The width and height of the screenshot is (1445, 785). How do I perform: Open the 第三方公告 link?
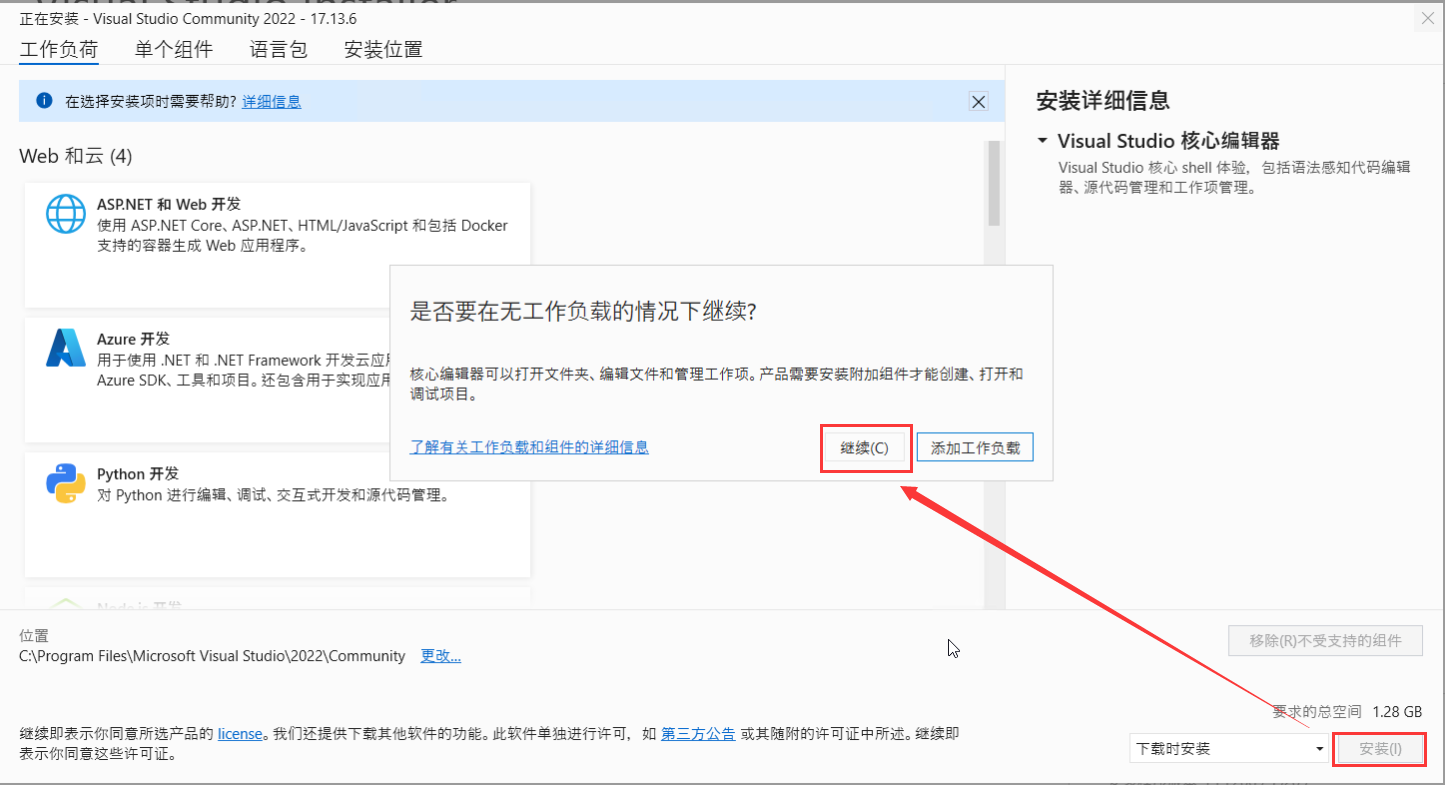(698, 734)
